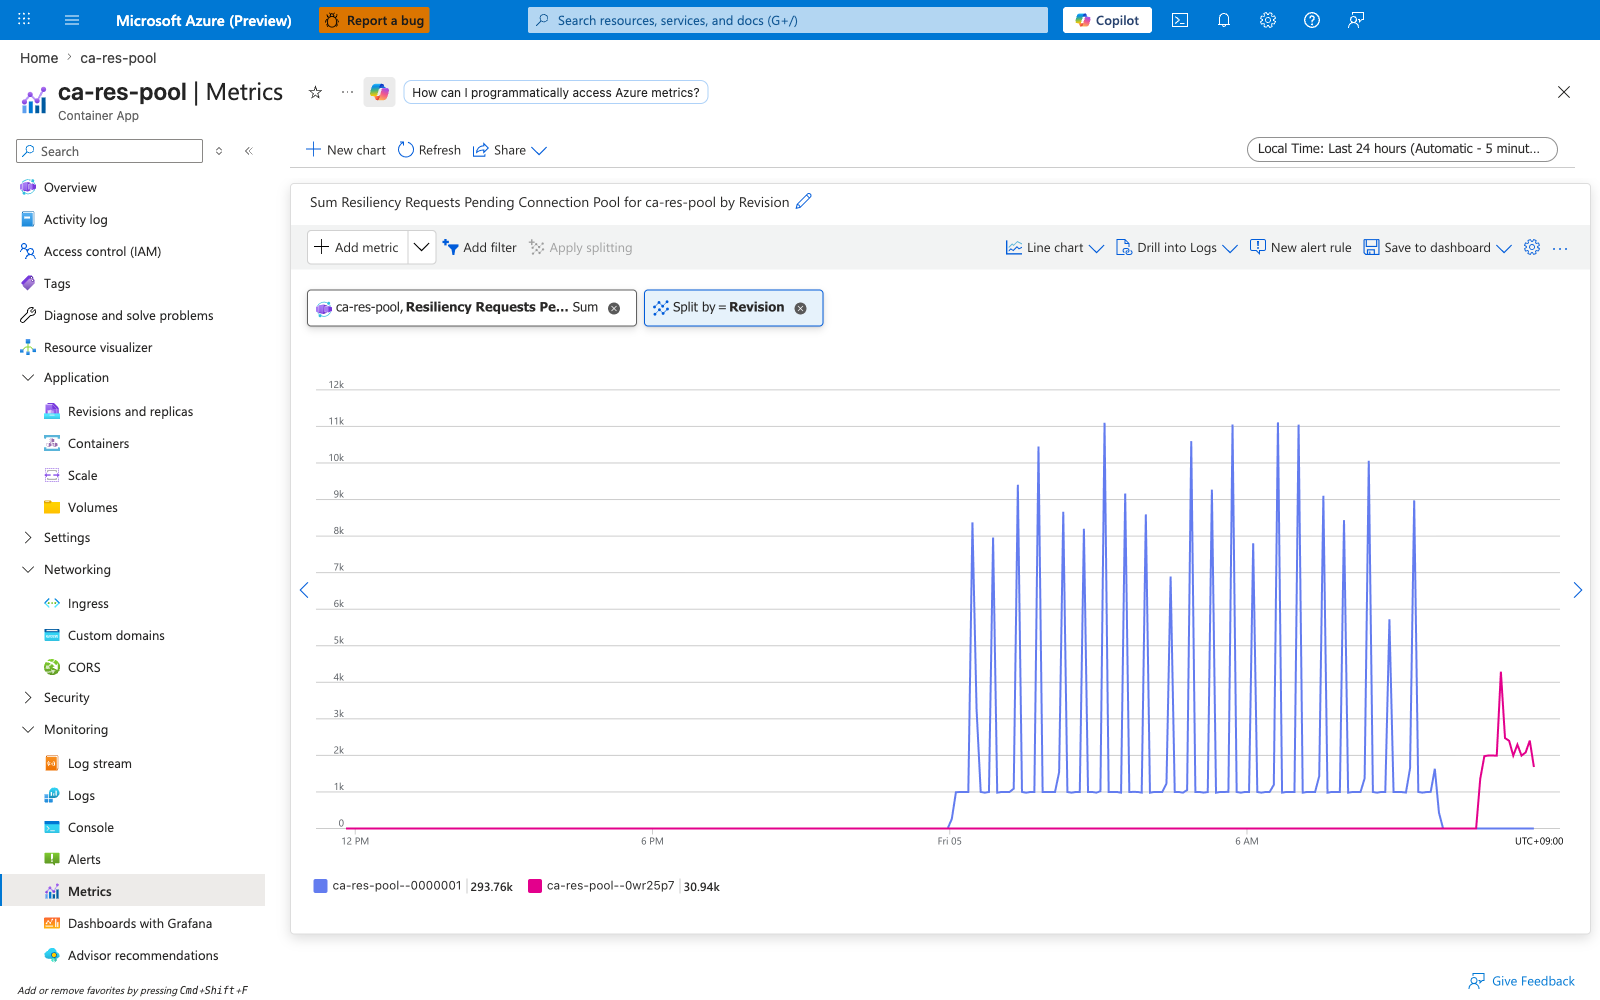Edit chart title with pencil icon

tap(804, 201)
